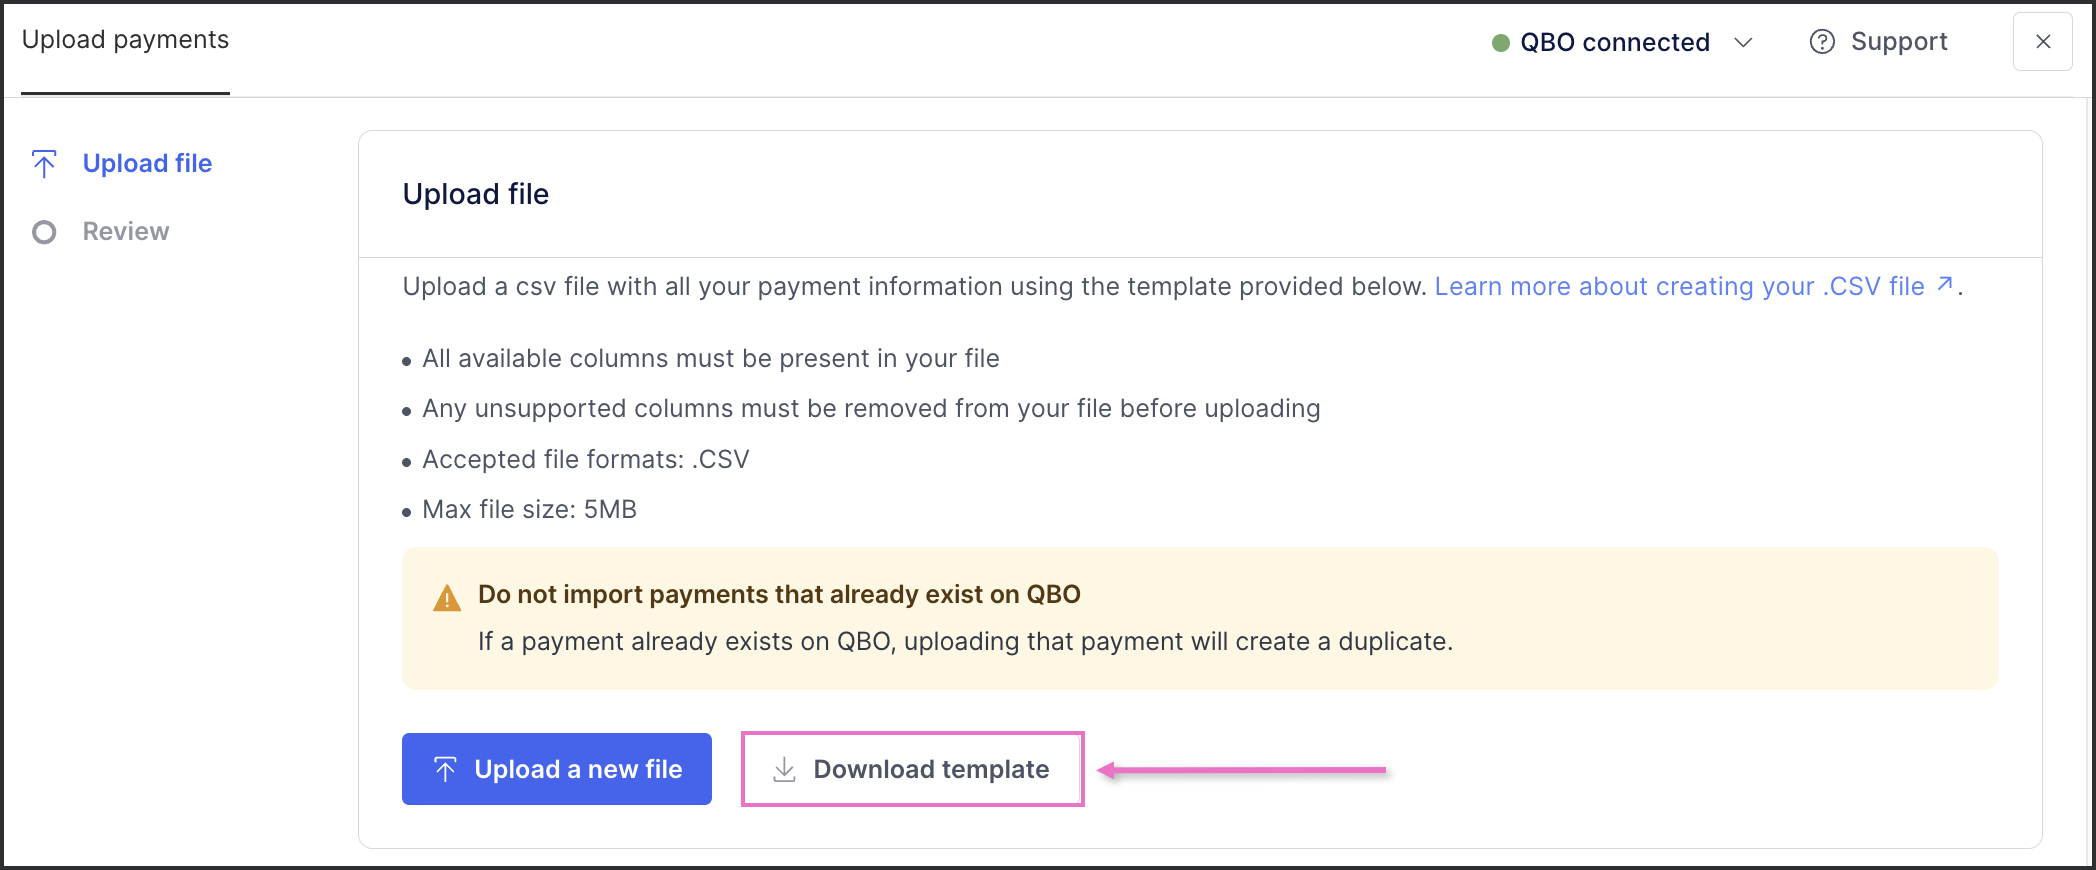Select the Upload file step label
The height and width of the screenshot is (870, 2096).
click(147, 163)
